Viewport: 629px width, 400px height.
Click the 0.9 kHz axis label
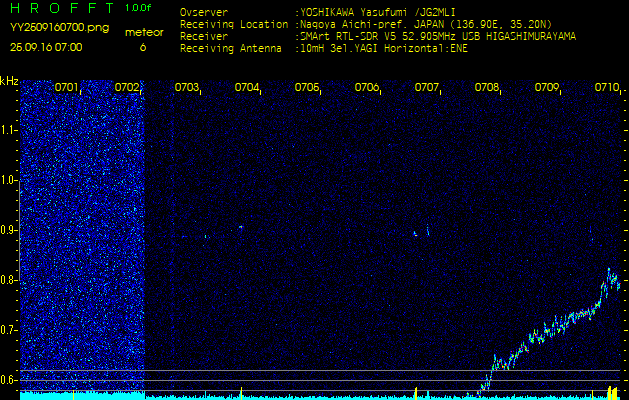8,230
